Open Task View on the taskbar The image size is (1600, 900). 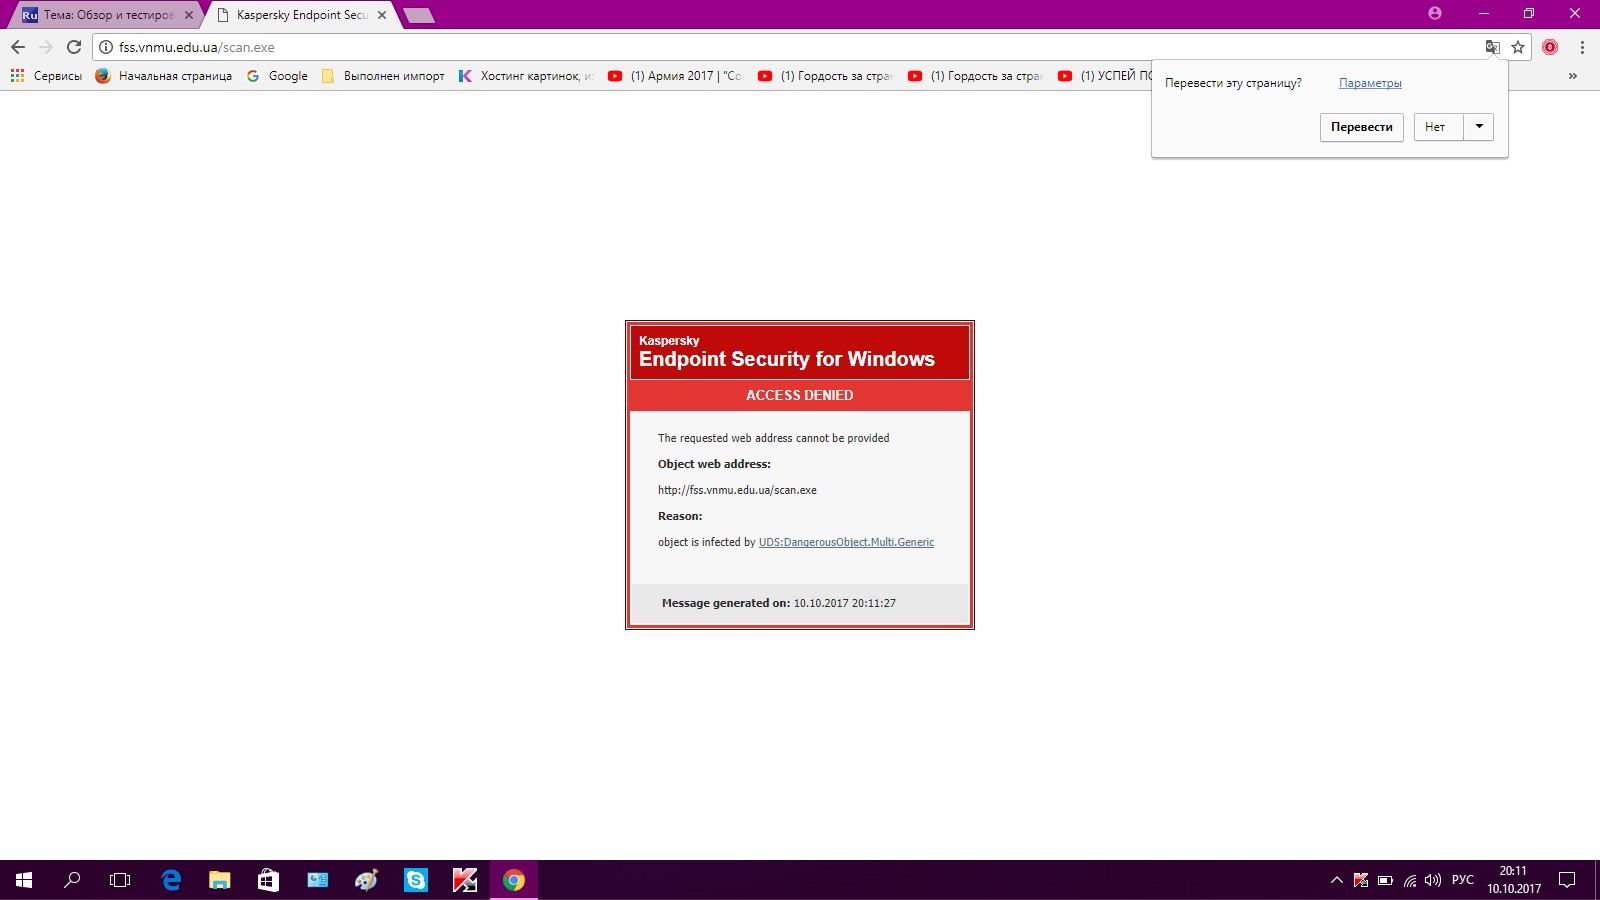pos(120,880)
